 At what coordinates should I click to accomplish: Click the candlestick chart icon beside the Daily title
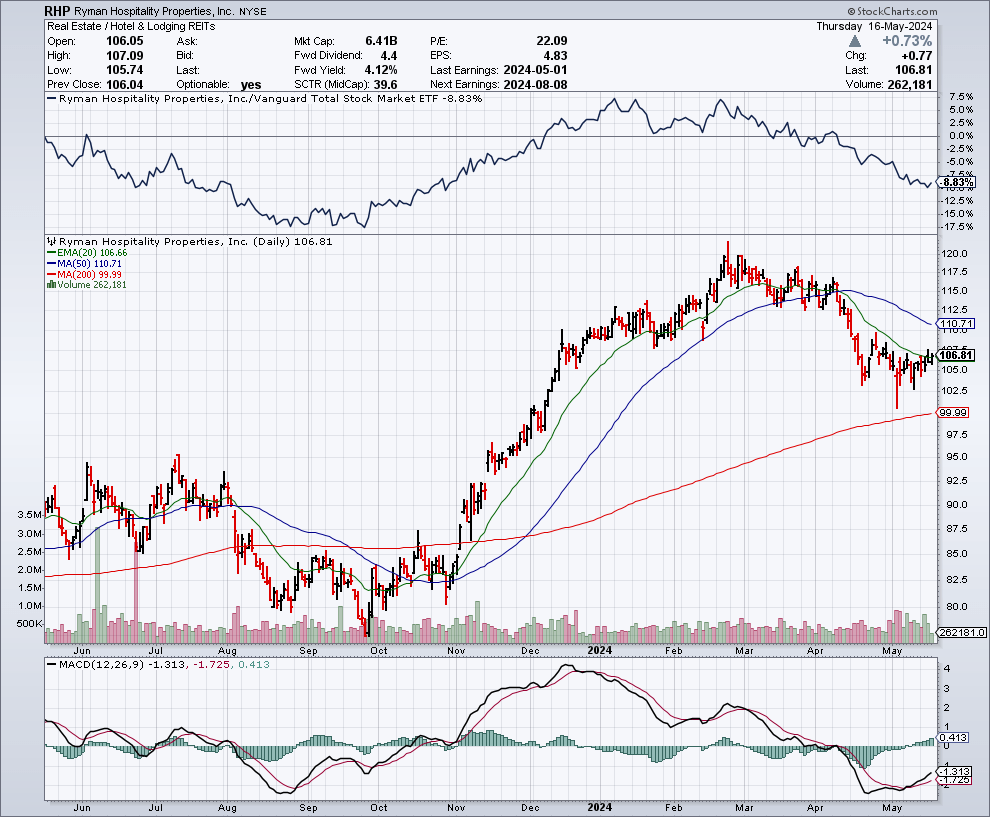(52, 242)
